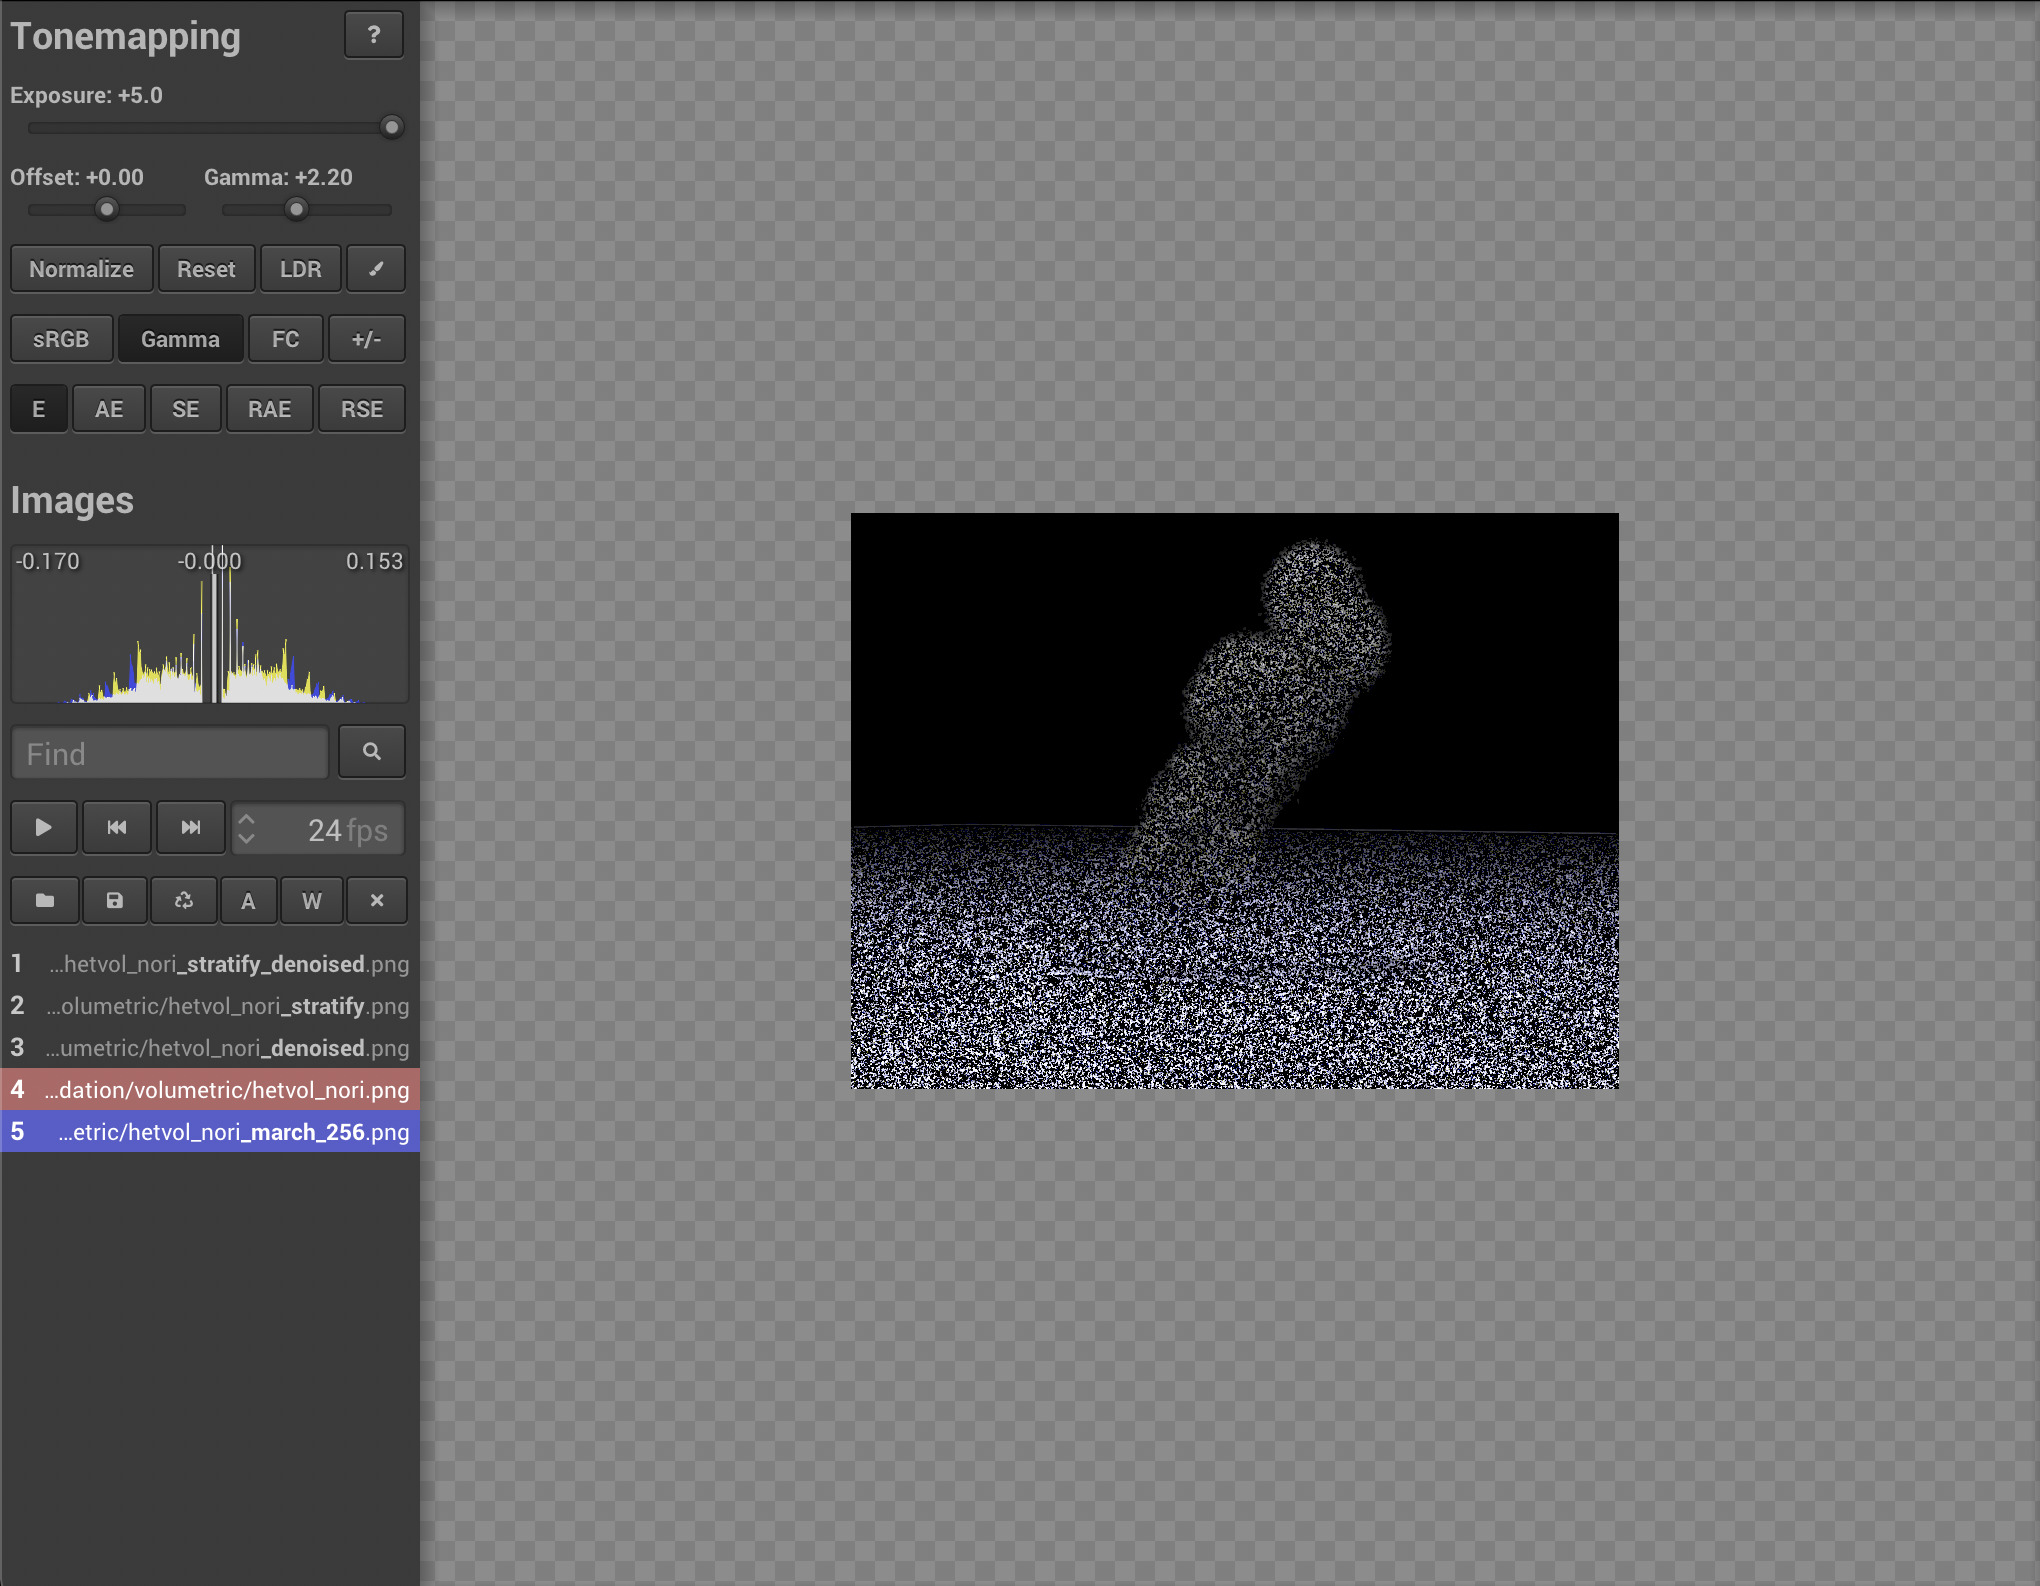Image resolution: width=2040 pixels, height=1586 pixels.
Task: Focus the Find filter text field
Action: click(x=170, y=753)
